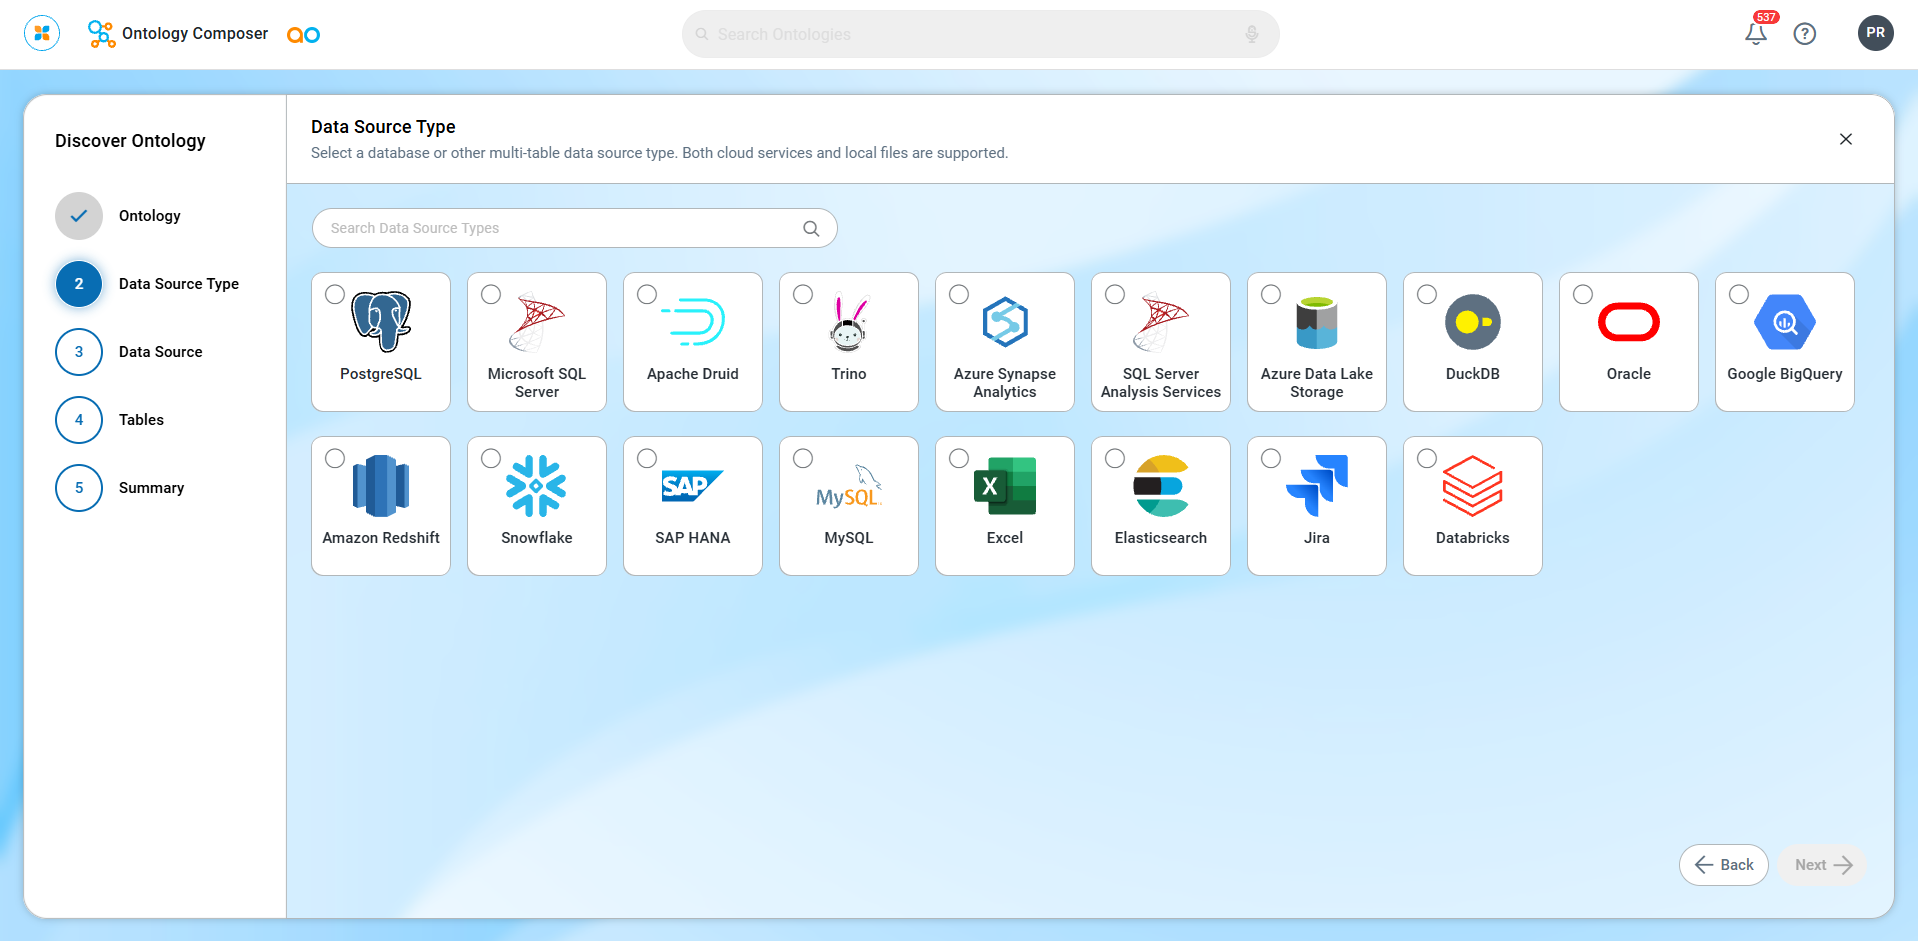Select step 2 Data Source Type

[x=148, y=284]
